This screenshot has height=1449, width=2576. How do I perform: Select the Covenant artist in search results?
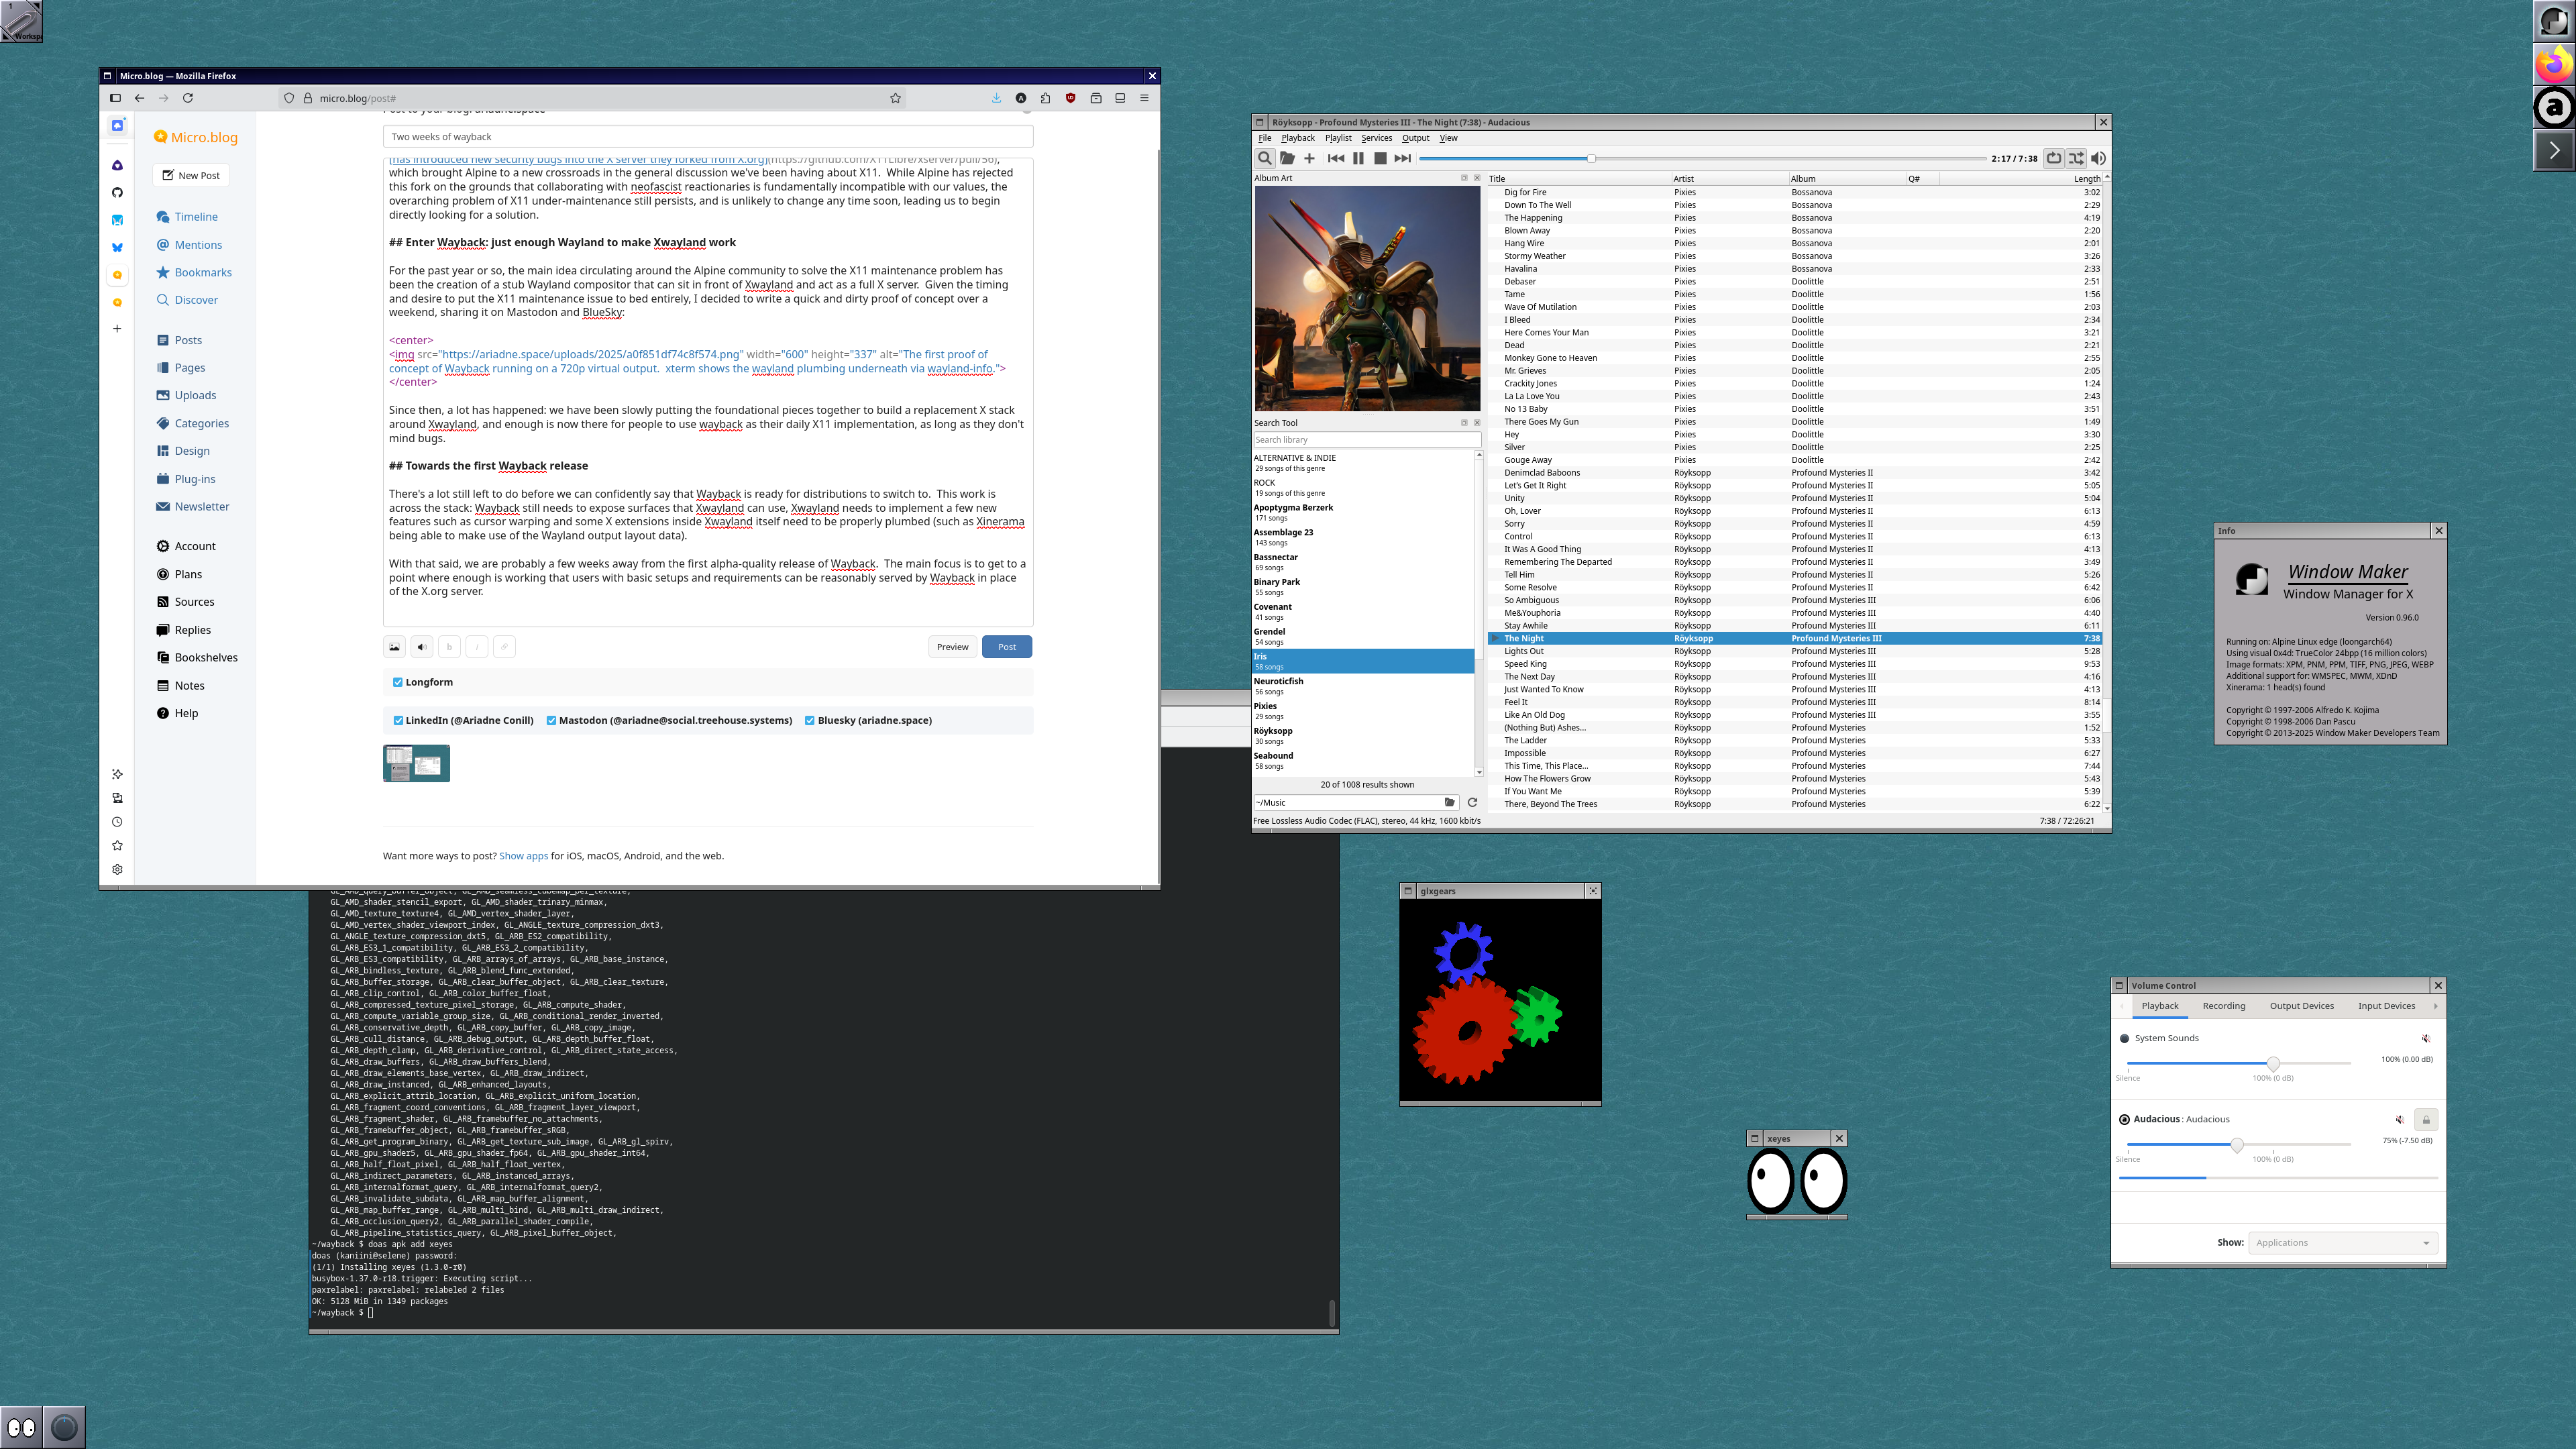tap(1363, 612)
